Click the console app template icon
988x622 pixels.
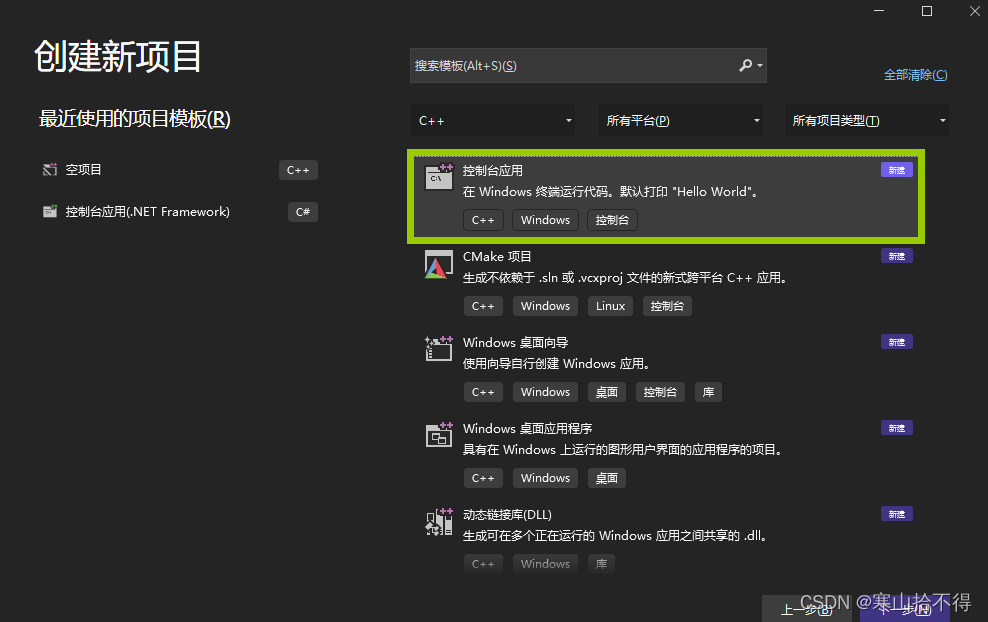(439, 177)
